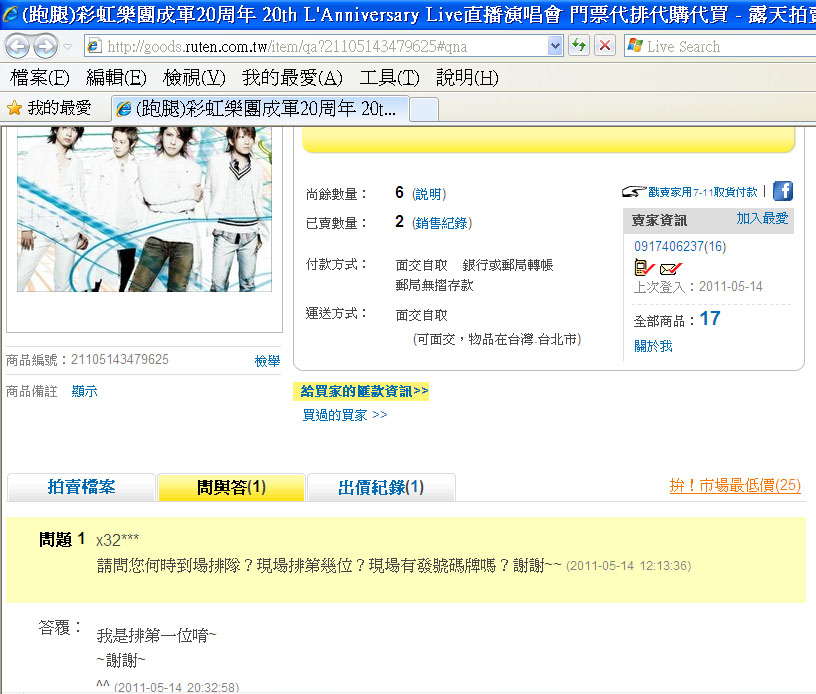Open the 銷售紀錄 sales record link
The height and width of the screenshot is (694, 816).
click(442, 223)
